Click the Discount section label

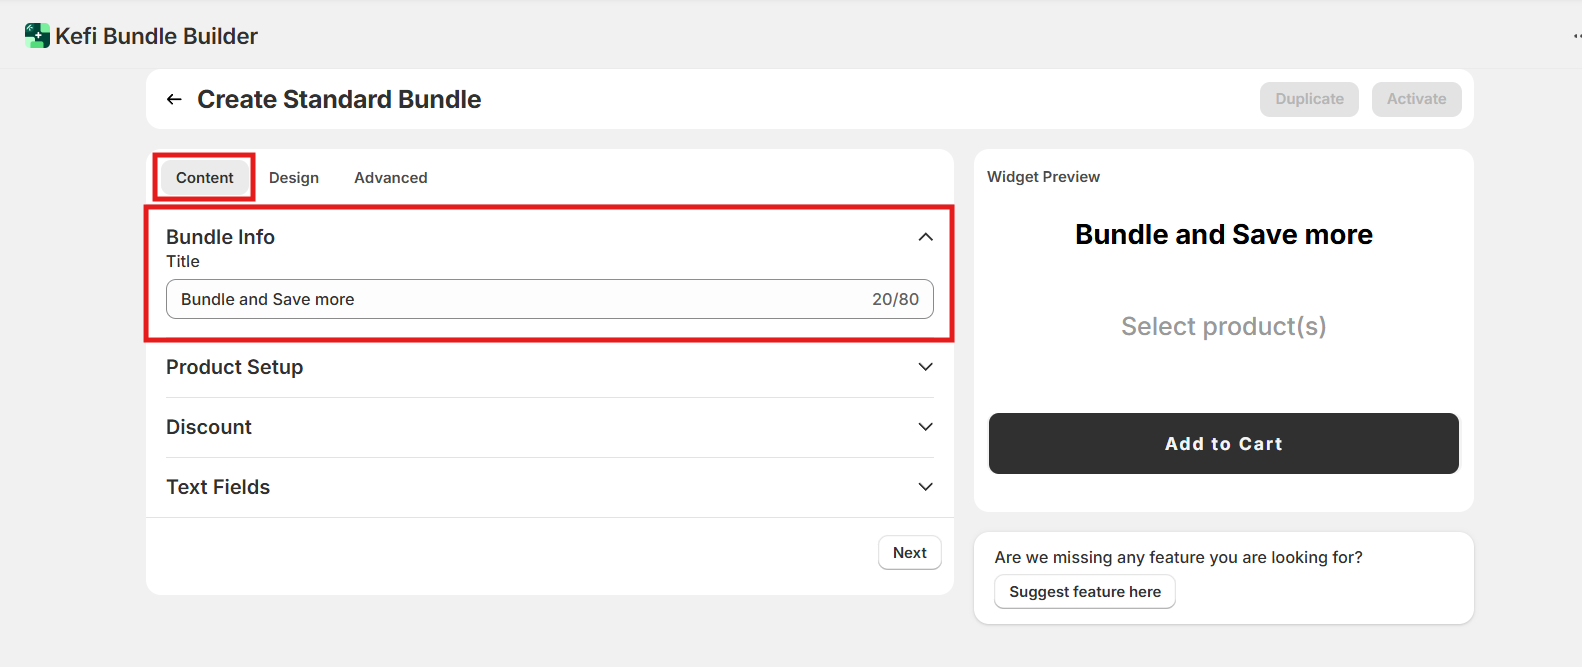coord(209,427)
